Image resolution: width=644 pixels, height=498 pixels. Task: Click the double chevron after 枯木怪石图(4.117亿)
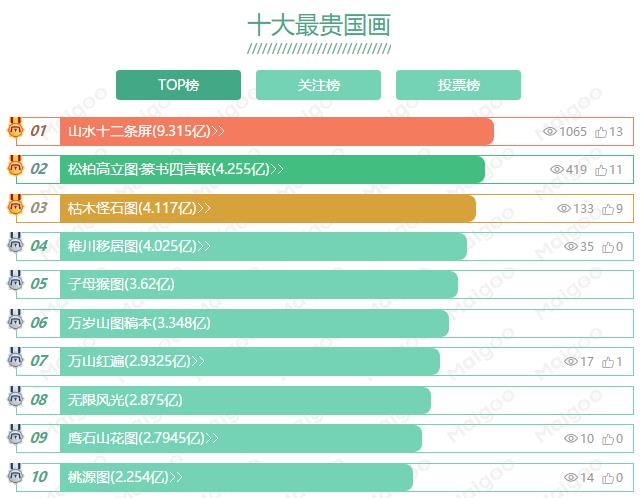coord(204,208)
